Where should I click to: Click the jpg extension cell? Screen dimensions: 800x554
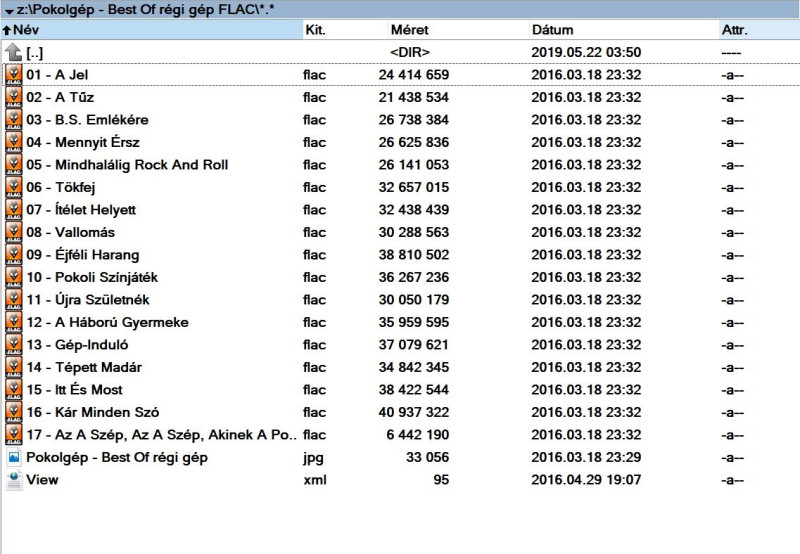(313, 458)
